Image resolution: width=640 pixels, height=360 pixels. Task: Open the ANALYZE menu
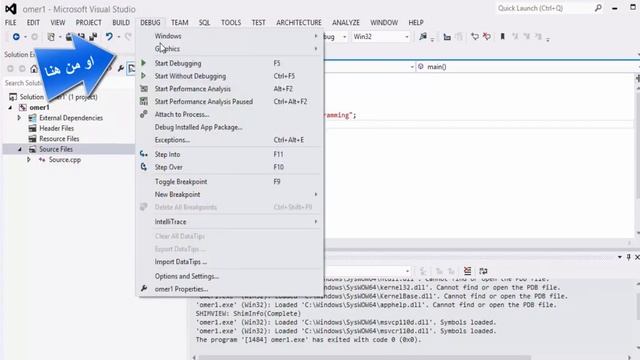click(346, 22)
